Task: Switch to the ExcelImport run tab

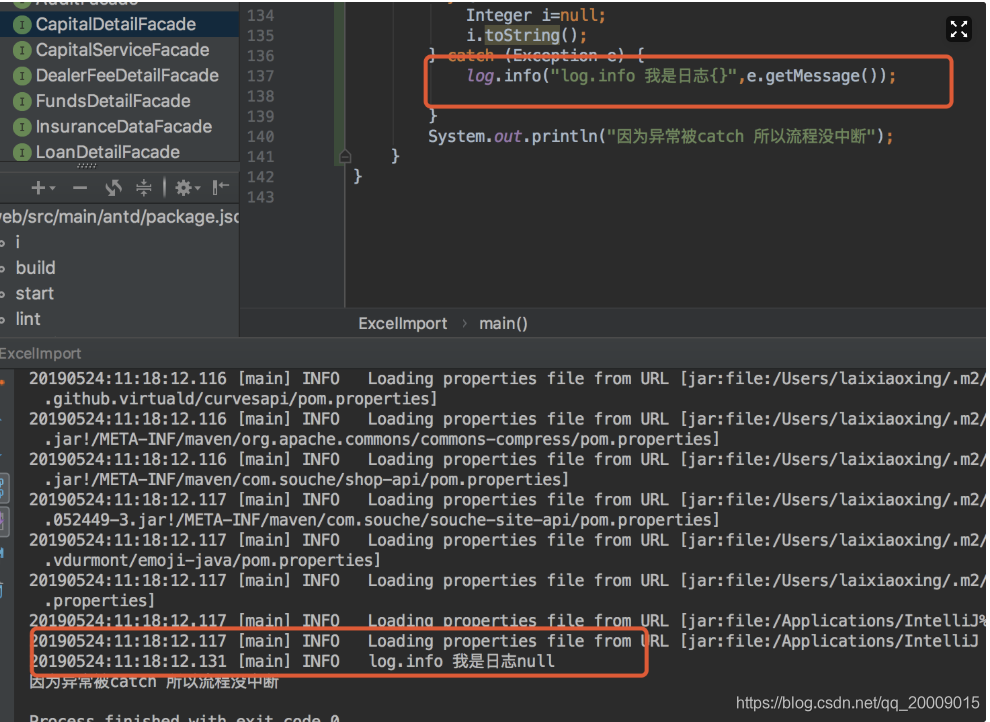Action: click(x=40, y=353)
